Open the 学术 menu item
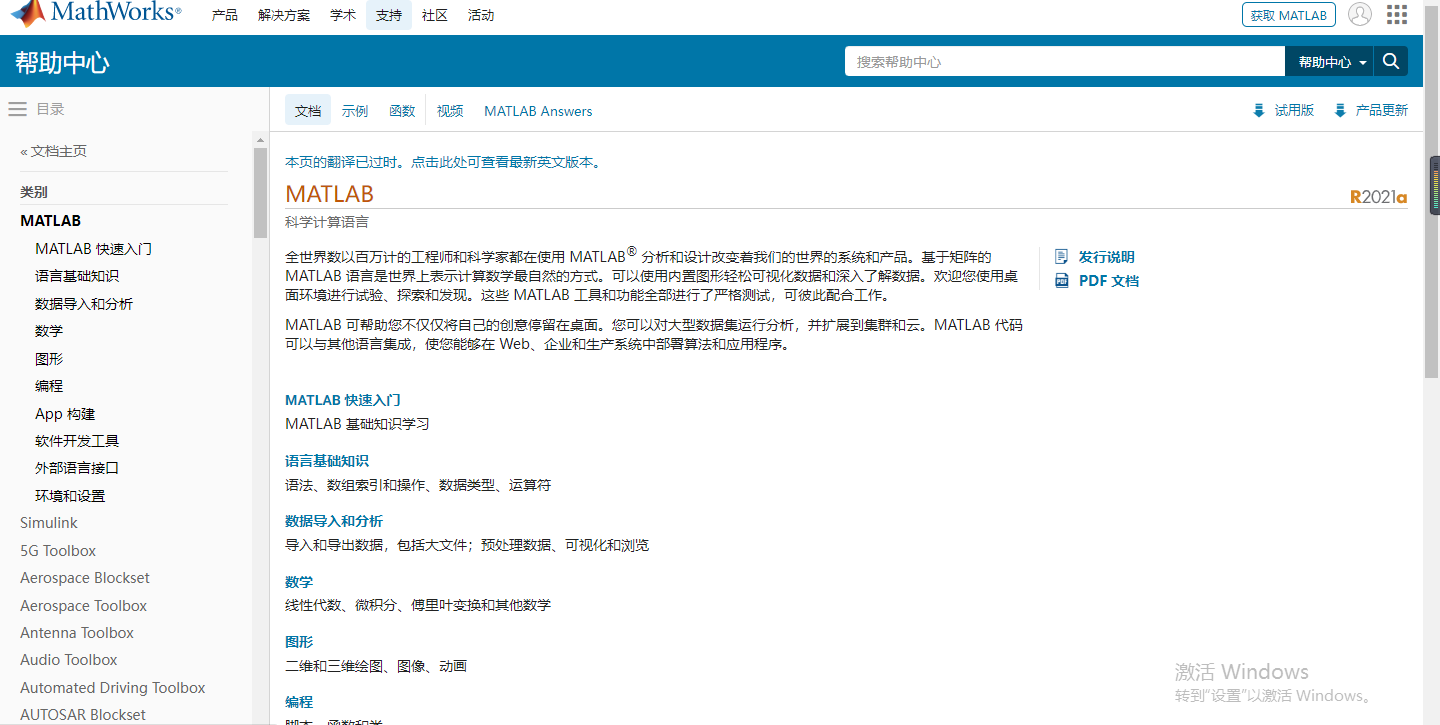Viewport: 1440px width, 725px height. (342, 14)
